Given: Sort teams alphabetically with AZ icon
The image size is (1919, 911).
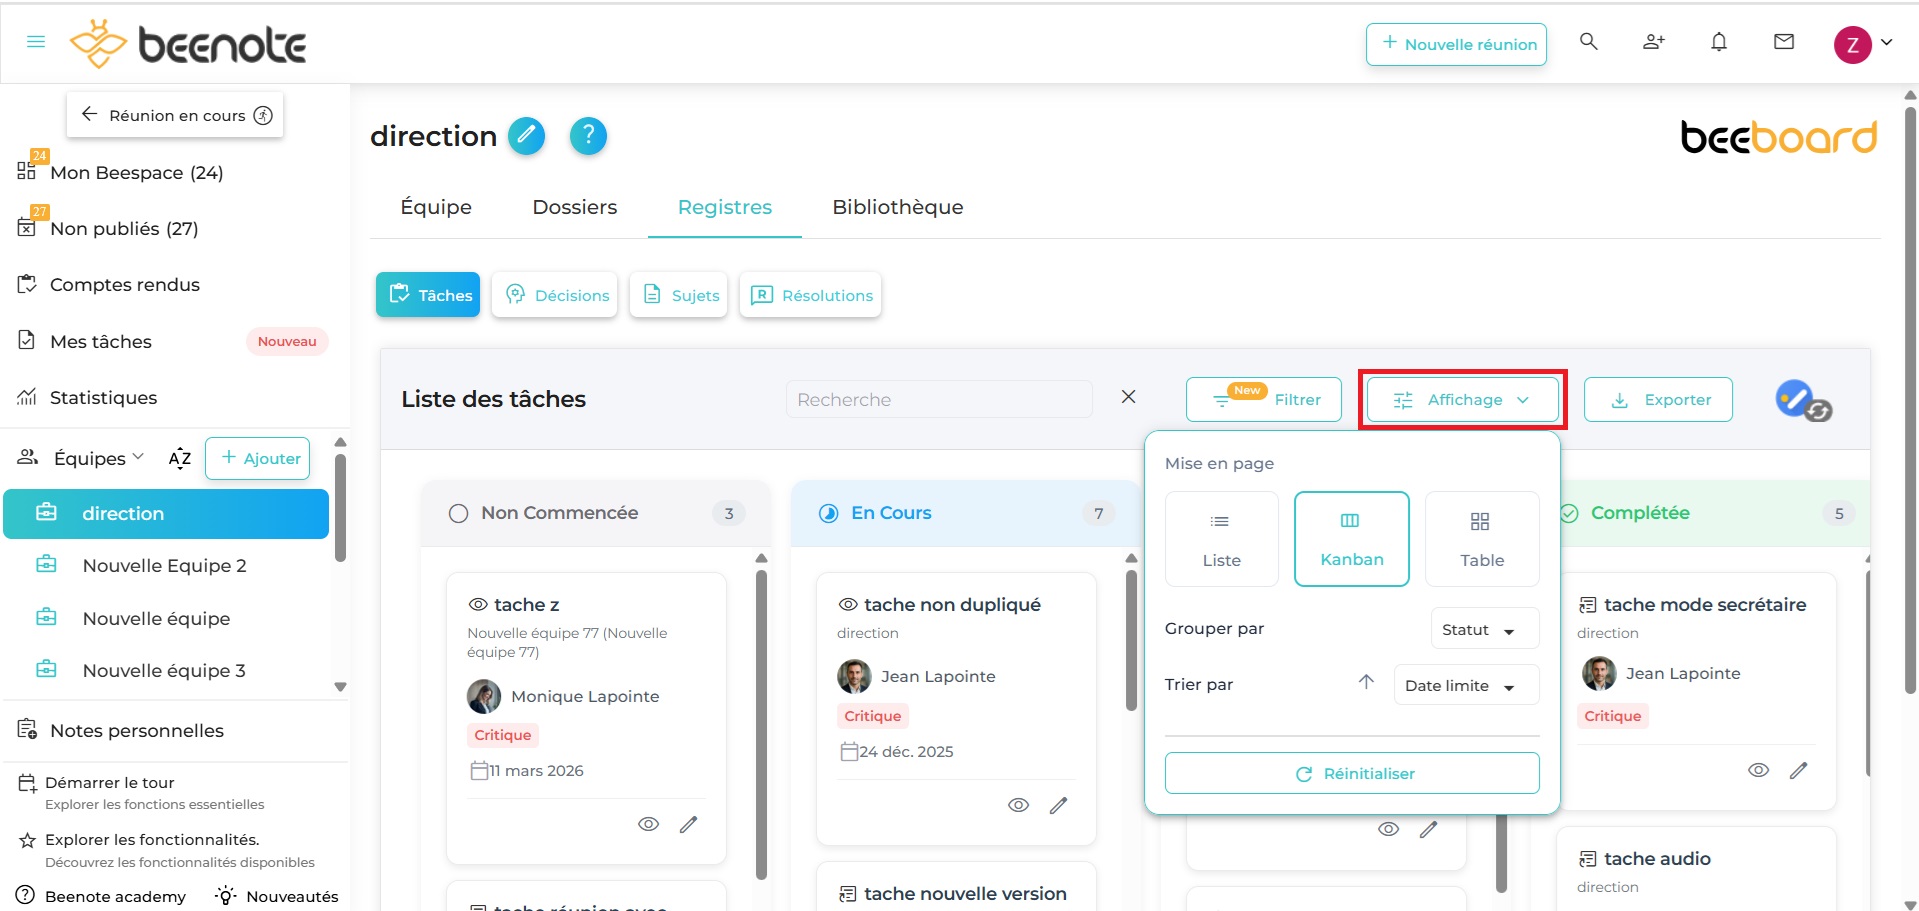Looking at the screenshot, I should tap(180, 459).
